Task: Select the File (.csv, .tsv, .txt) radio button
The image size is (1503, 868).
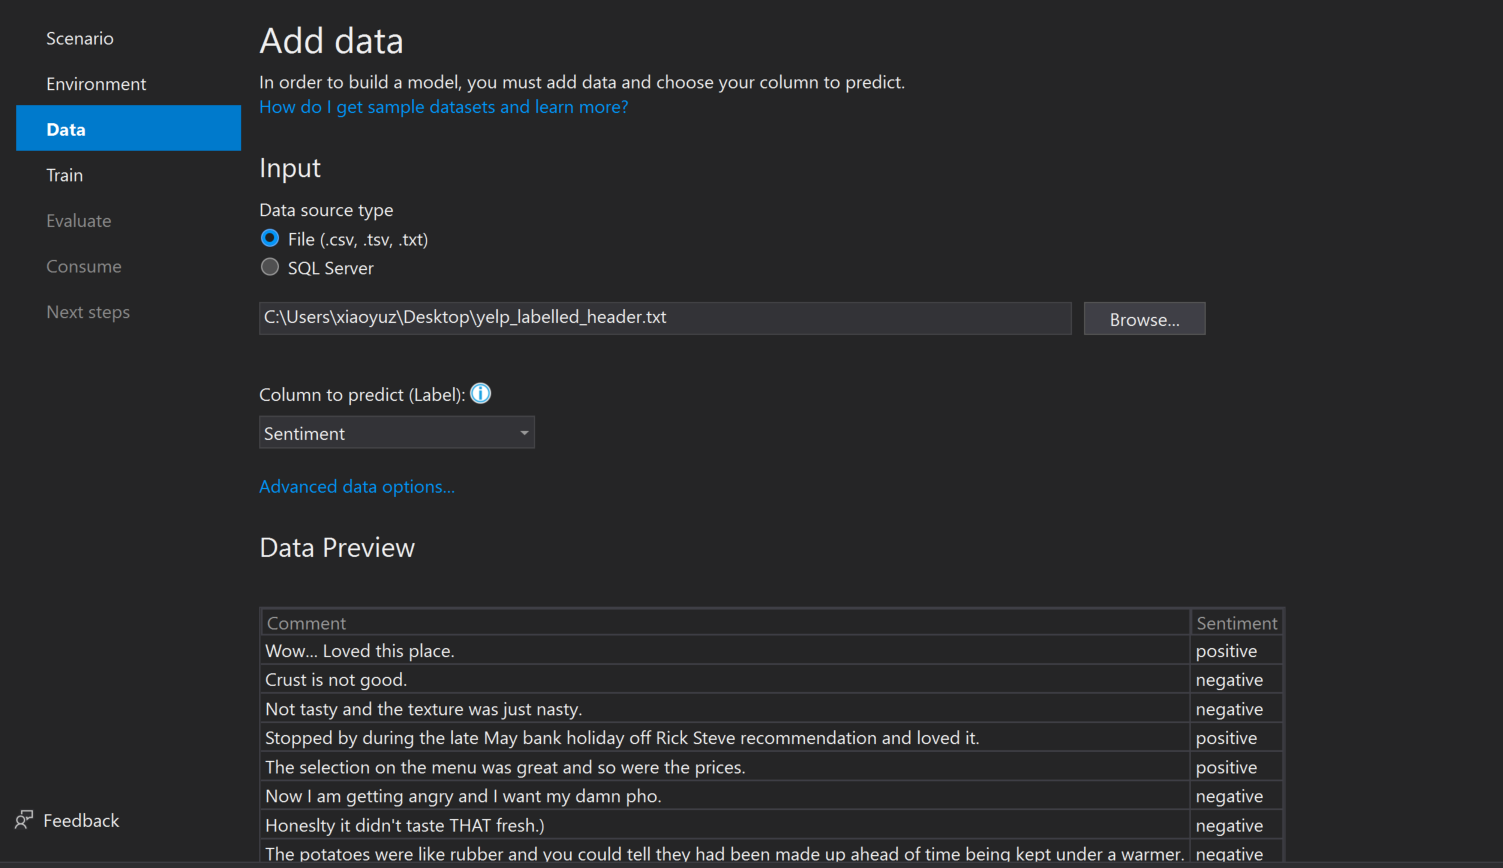Action: (269, 239)
